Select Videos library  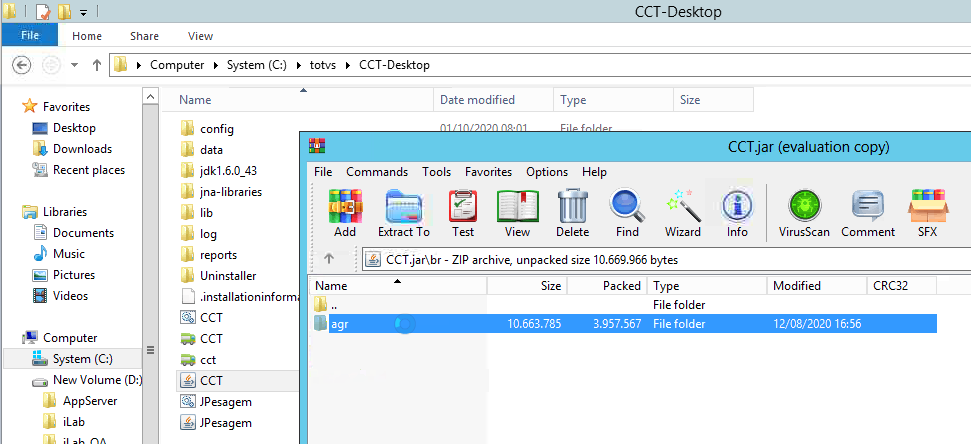coord(61,296)
